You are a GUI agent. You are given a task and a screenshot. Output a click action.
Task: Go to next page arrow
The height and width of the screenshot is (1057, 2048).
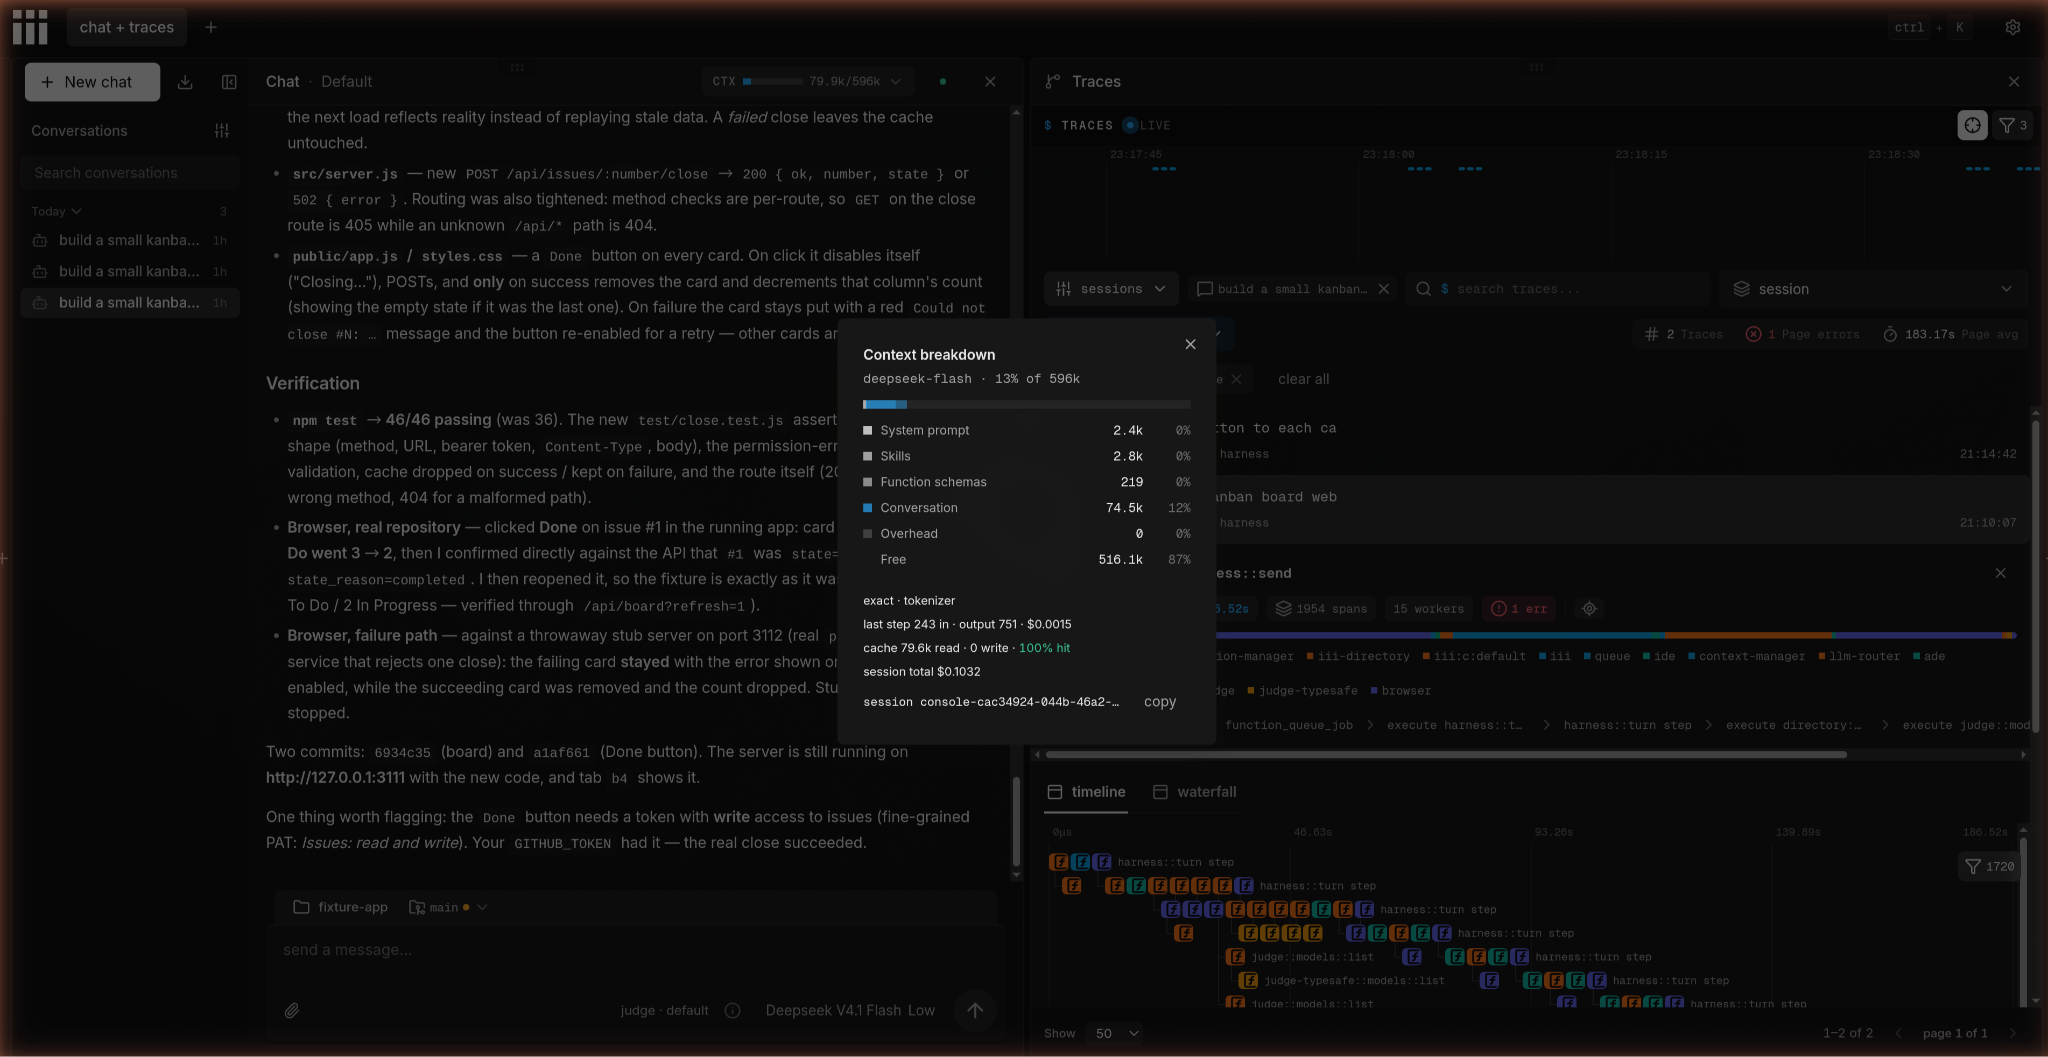point(2012,1033)
